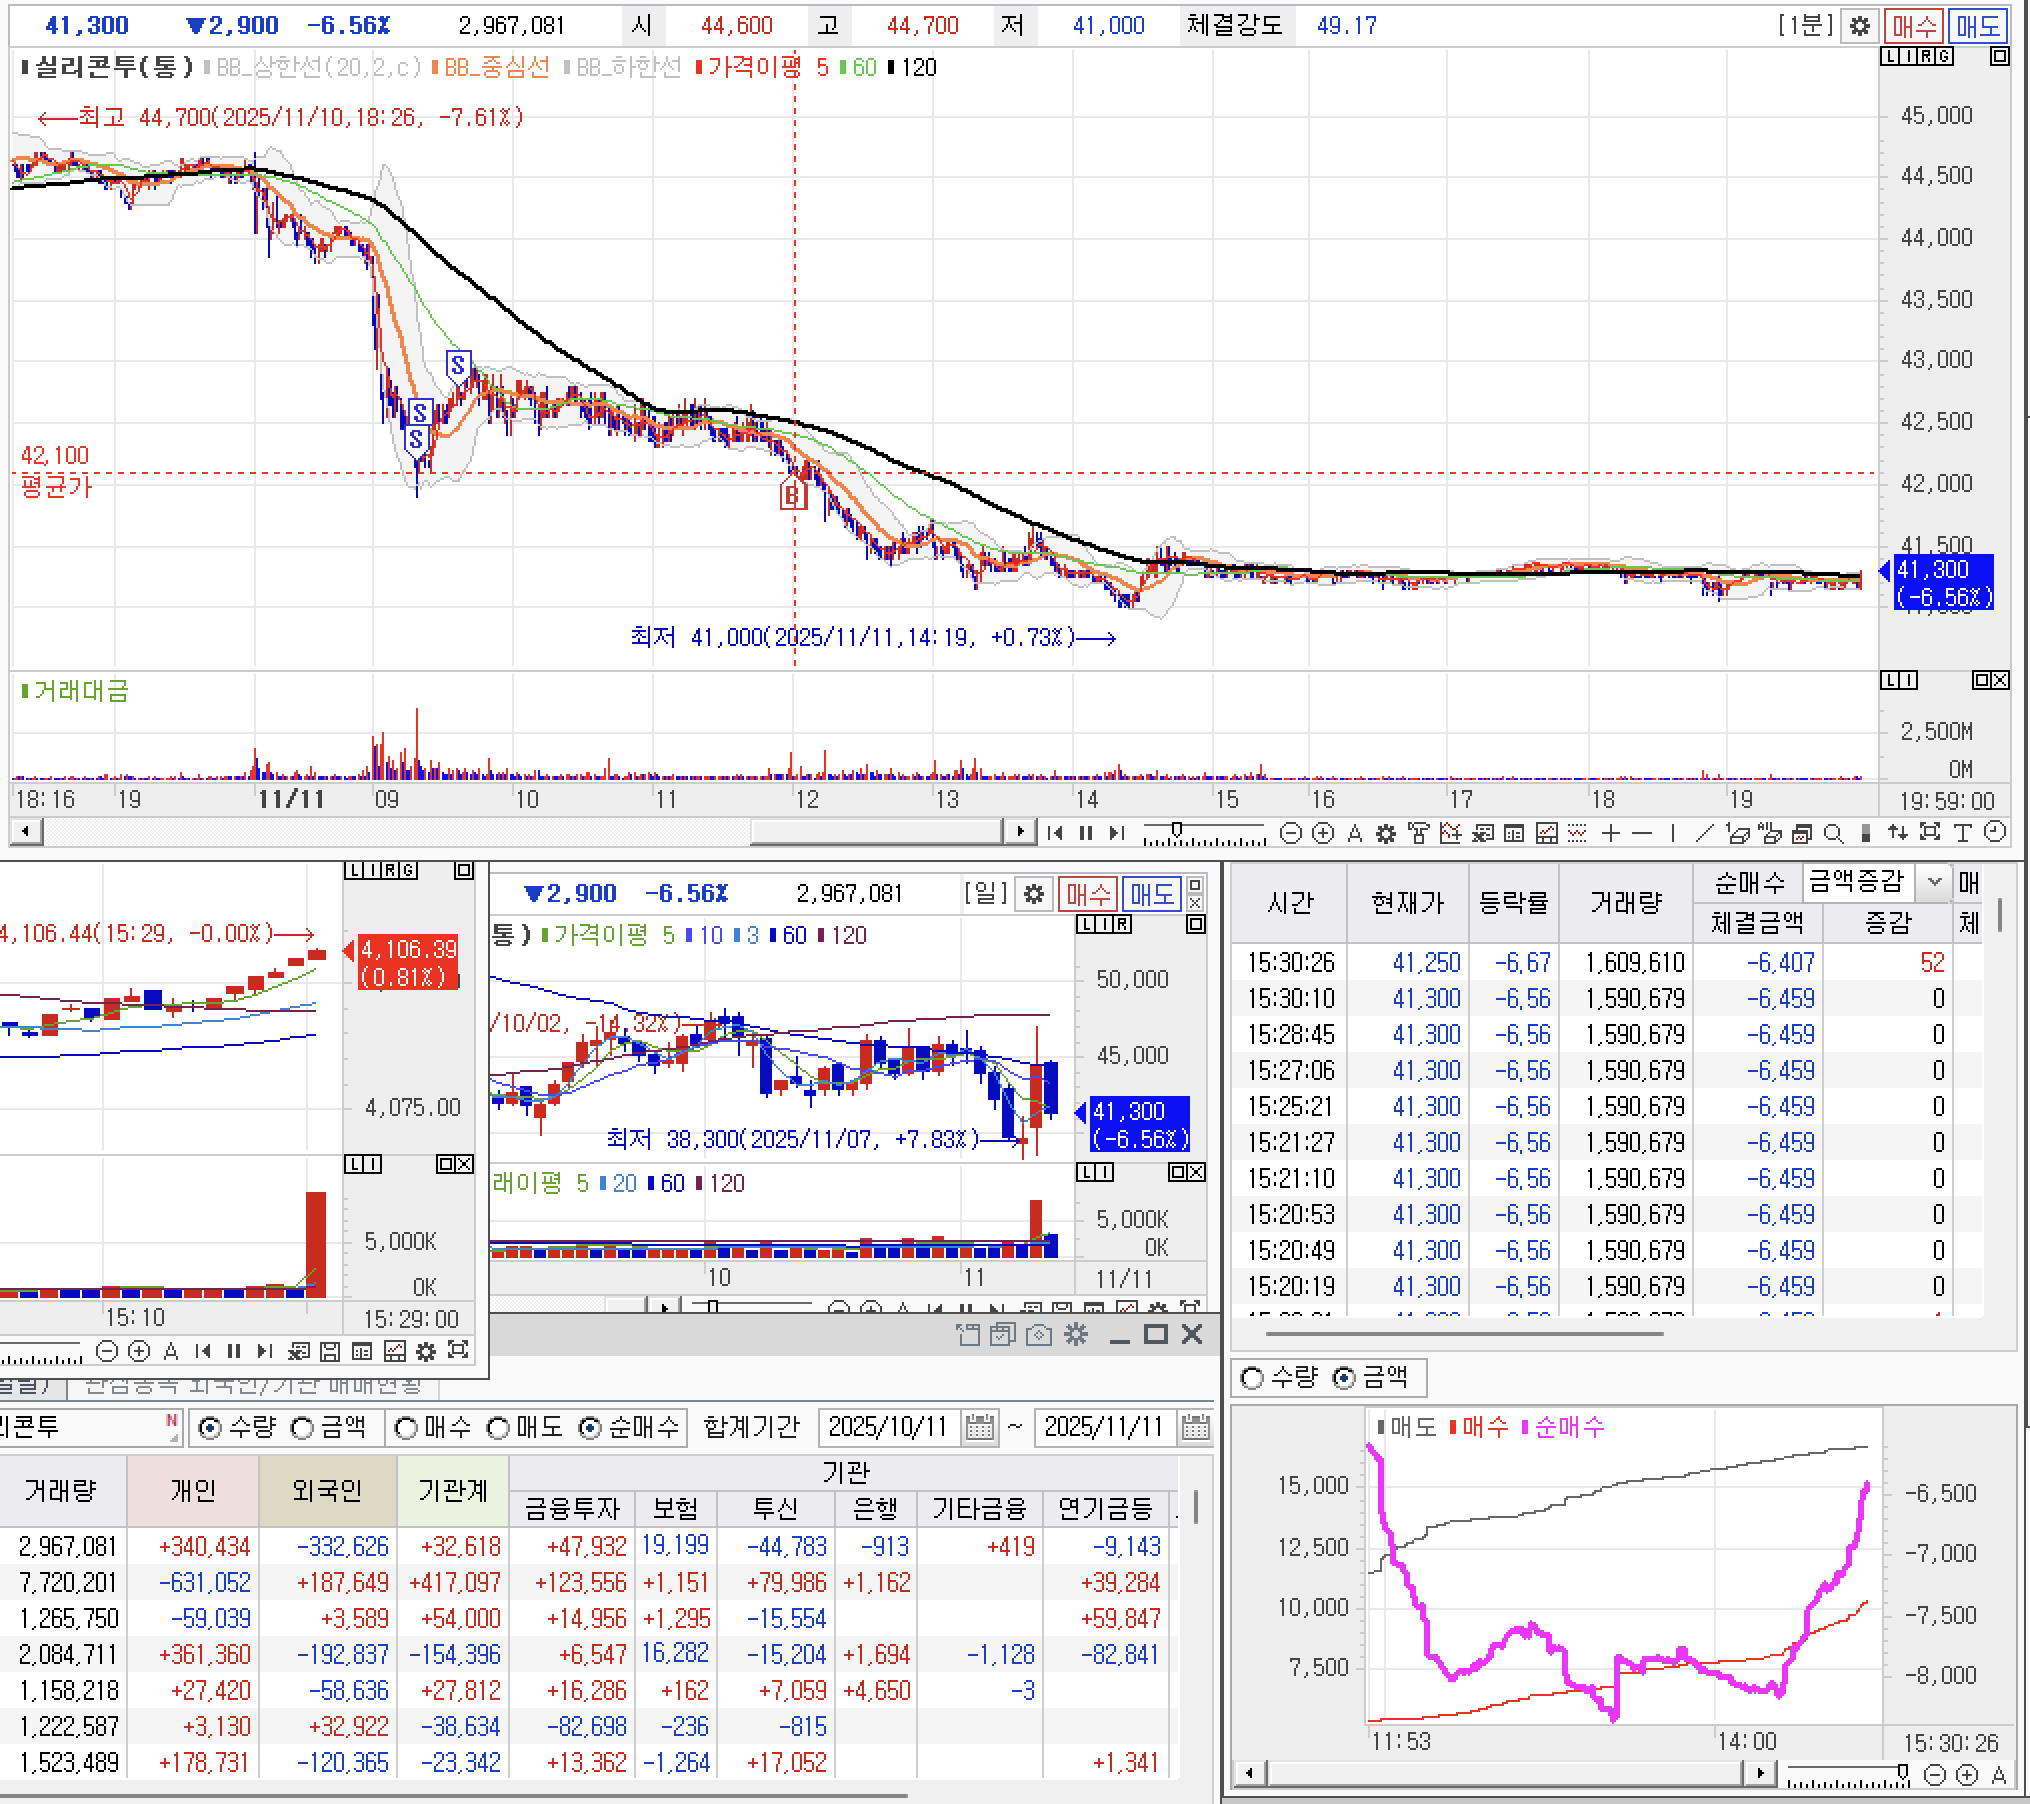This screenshot has height=1804, width=2030.
Task: Select the diagonal trend line drawing tool
Action: click(x=1704, y=833)
